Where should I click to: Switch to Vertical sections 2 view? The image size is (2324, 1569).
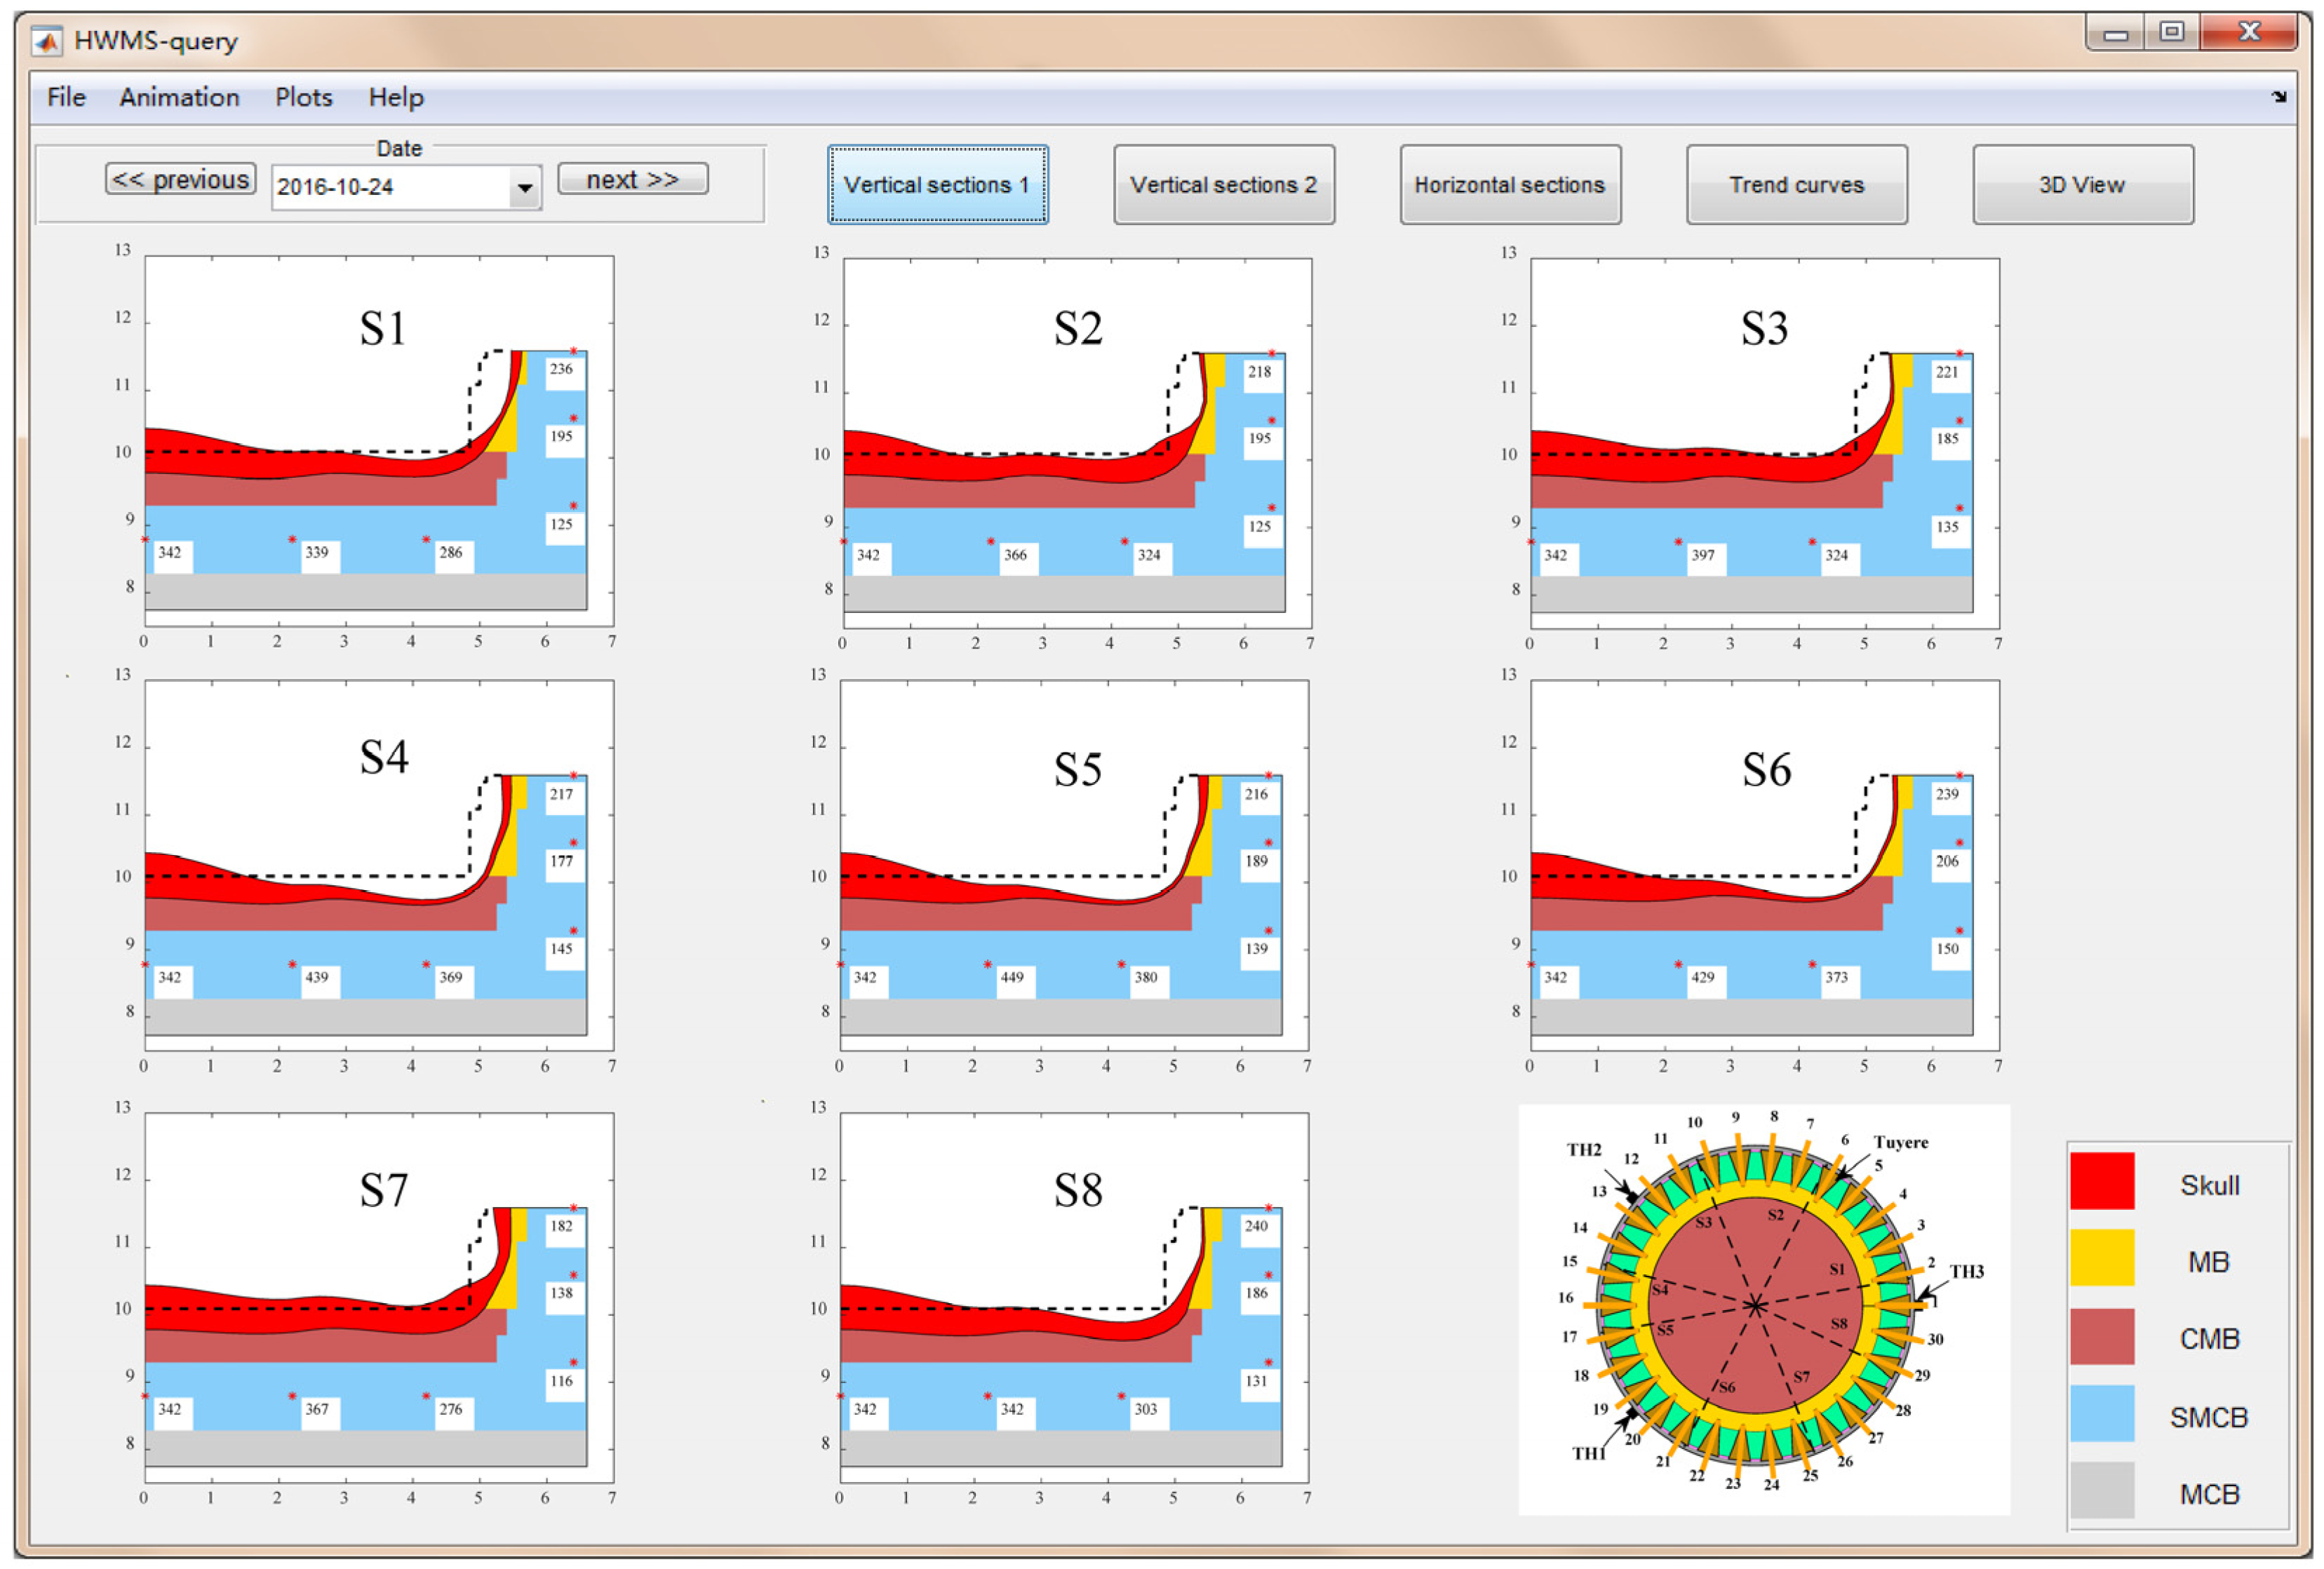tap(1223, 185)
